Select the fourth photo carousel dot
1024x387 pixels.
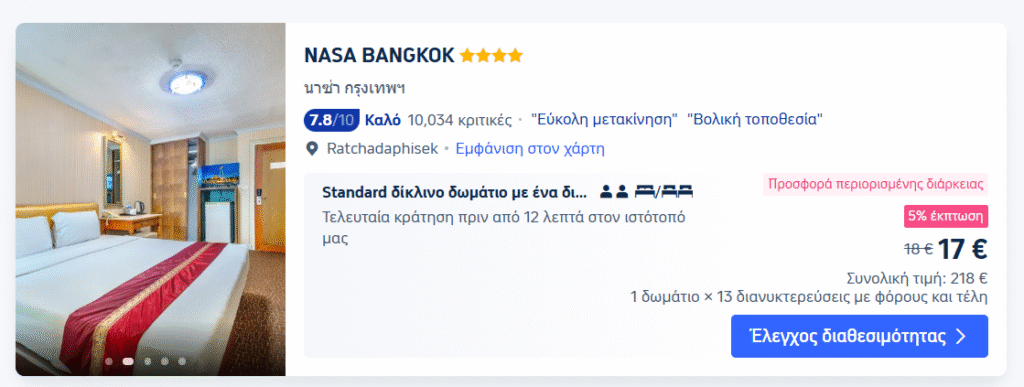point(165,361)
